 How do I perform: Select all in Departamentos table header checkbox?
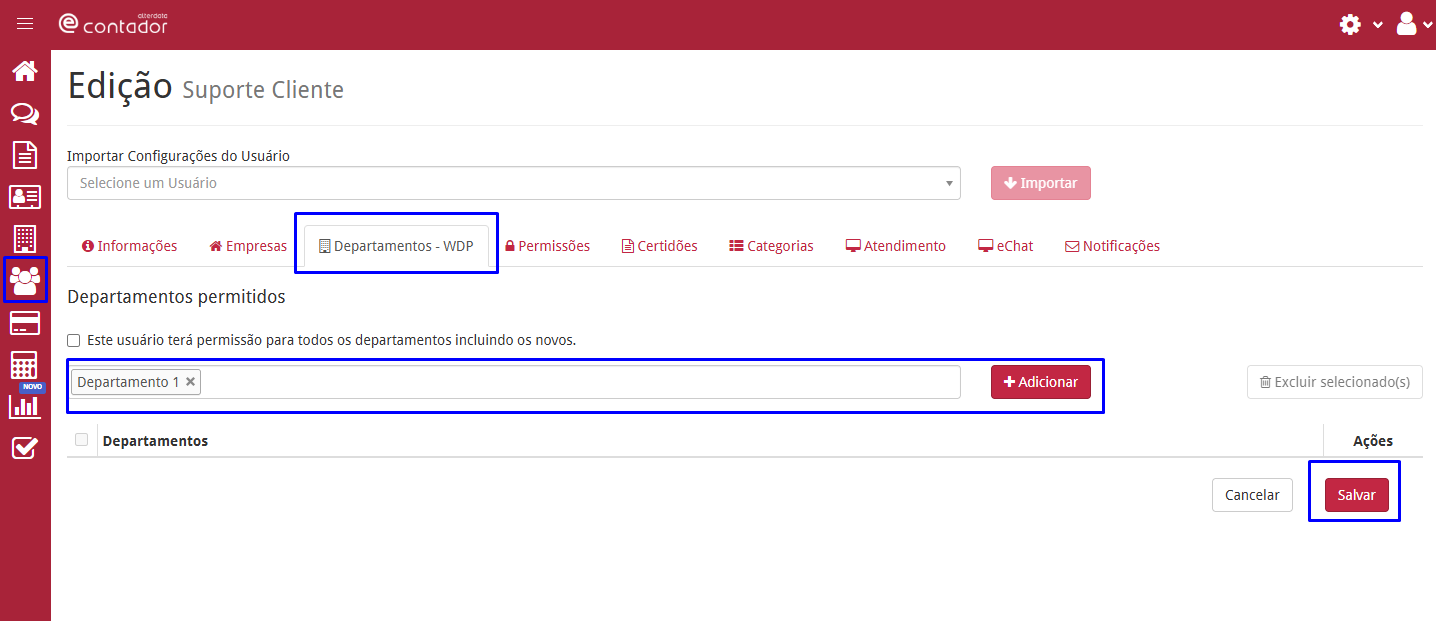[82, 439]
